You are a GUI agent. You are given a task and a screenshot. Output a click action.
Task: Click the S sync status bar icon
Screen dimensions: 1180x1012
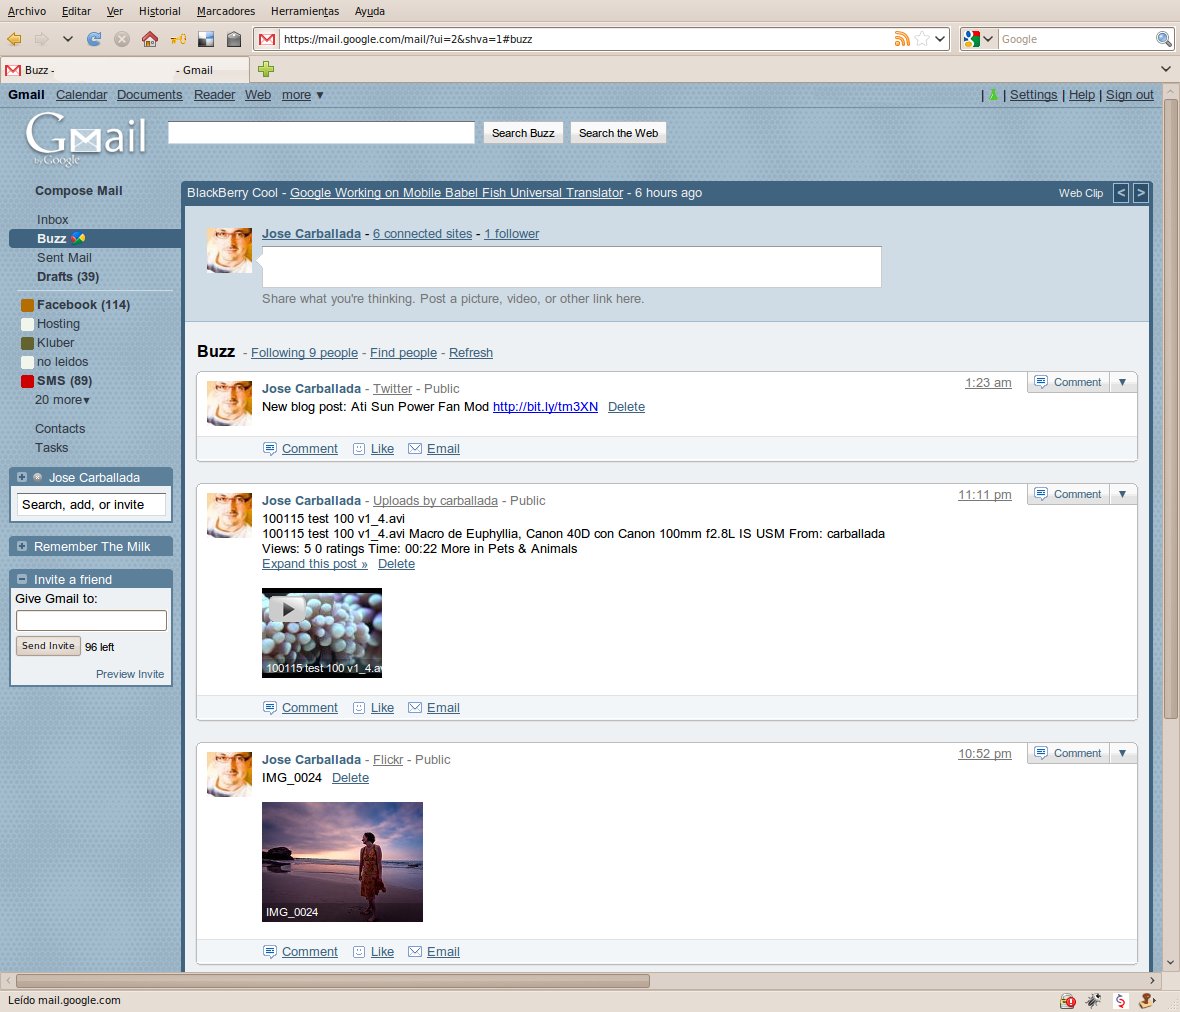click(x=1121, y=1001)
